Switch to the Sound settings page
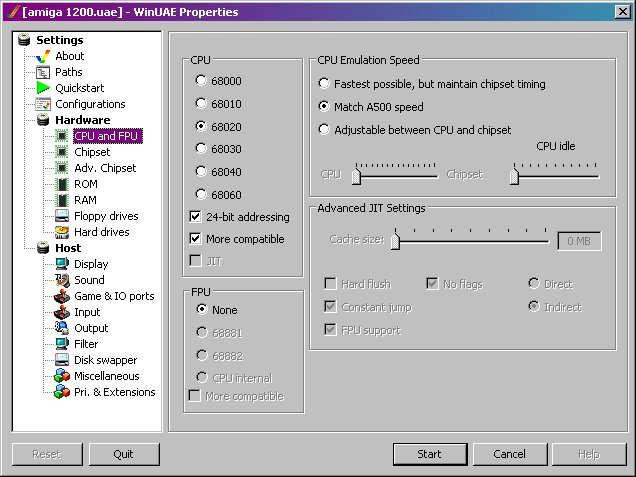636x477 pixels. (x=89, y=280)
